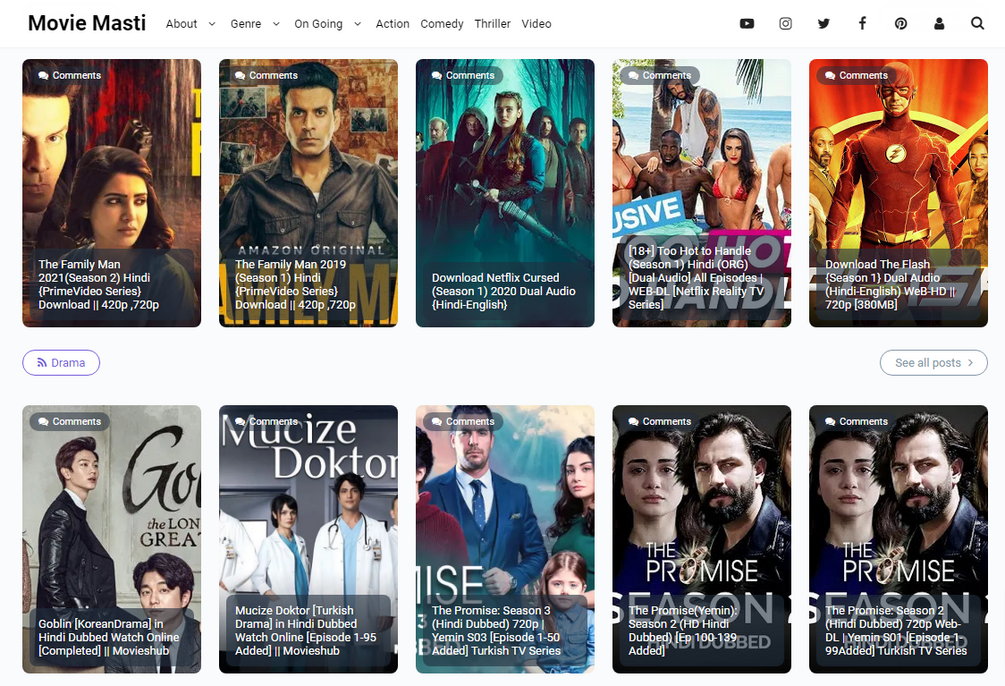Click Comments badge on The Flash card
1005x686 pixels.
coord(856,76)
